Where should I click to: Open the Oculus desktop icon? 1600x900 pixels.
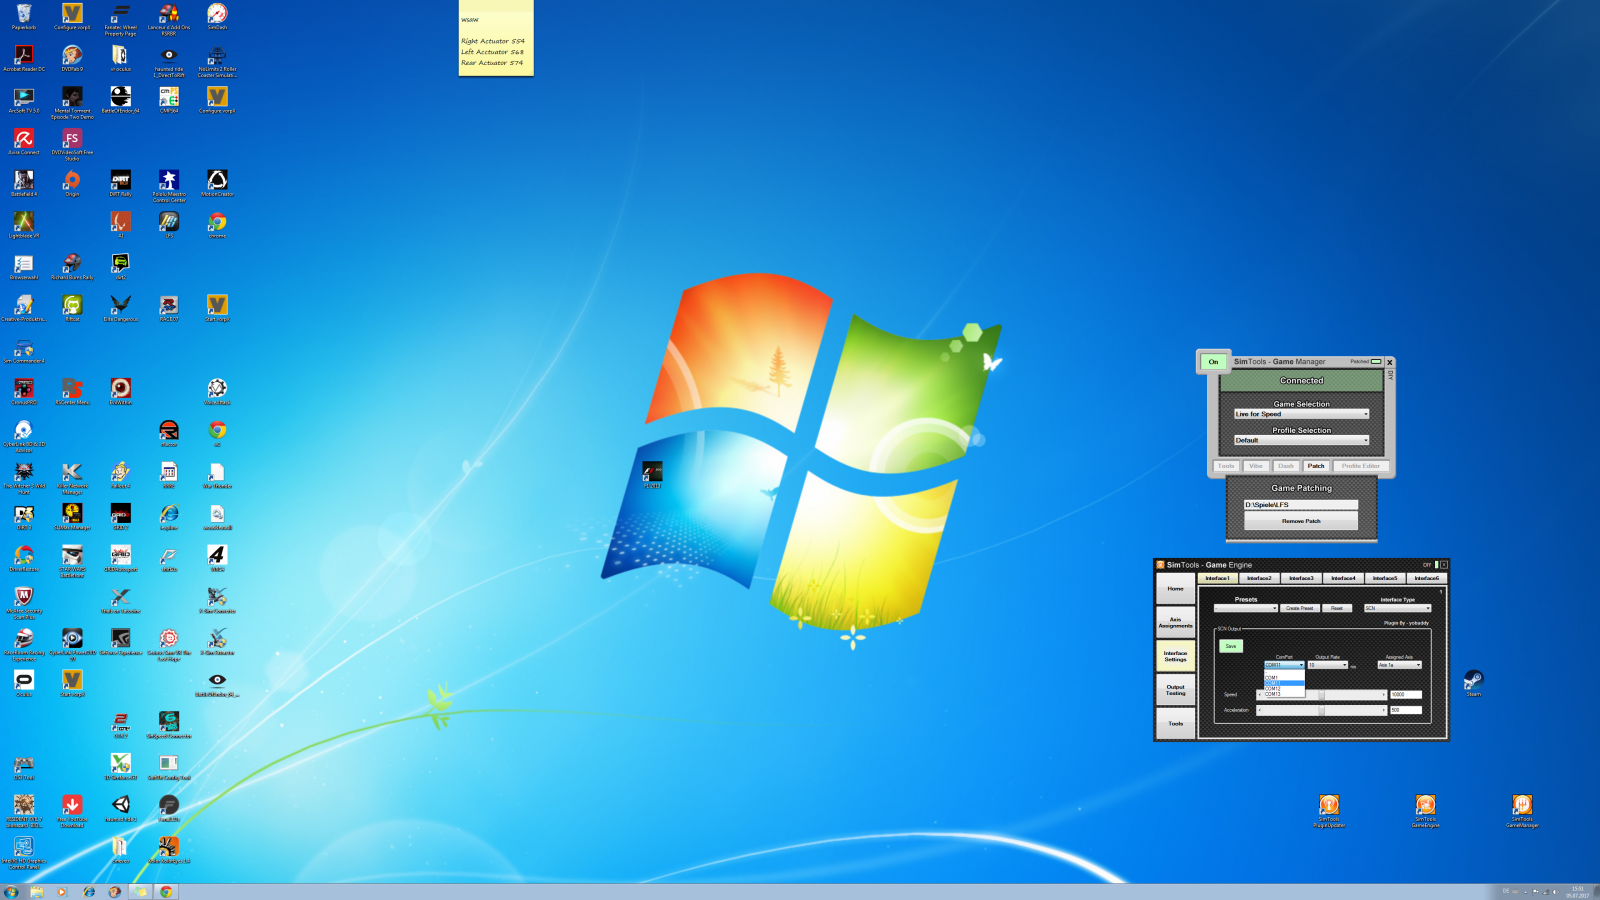24,683
